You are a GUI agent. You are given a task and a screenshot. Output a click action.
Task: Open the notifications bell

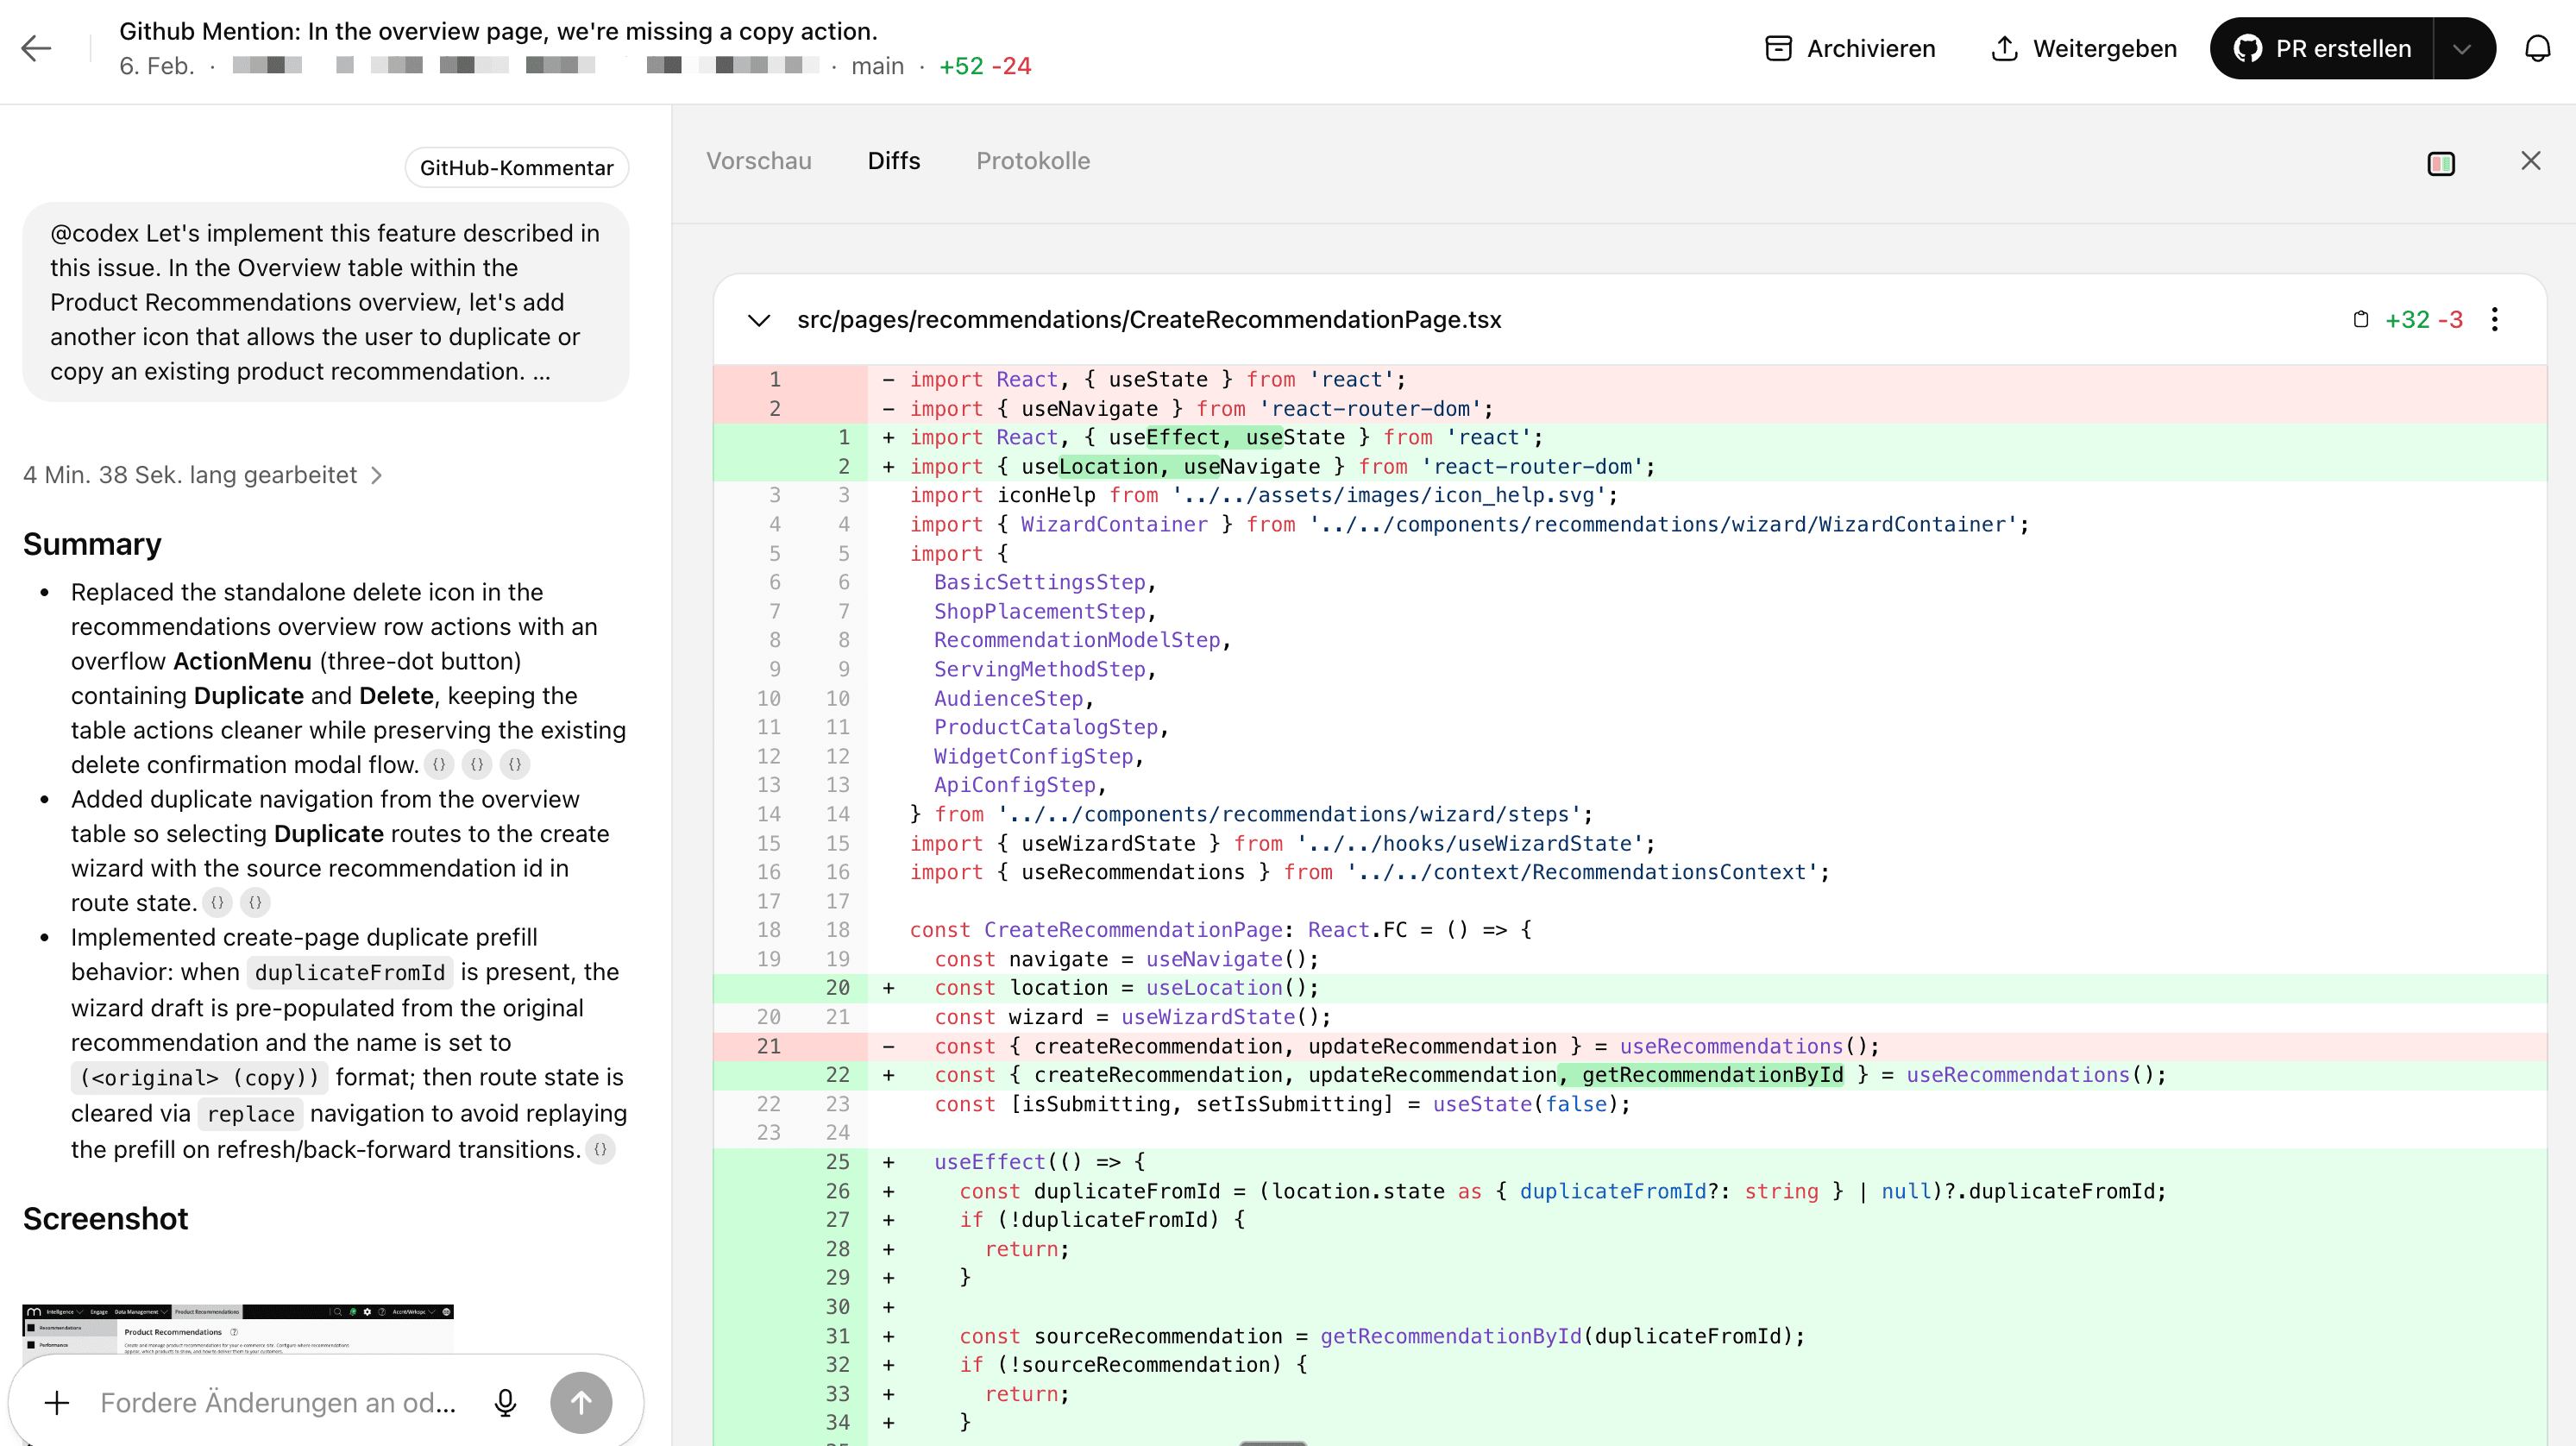pyautogui.click(x=2538, y=48)
